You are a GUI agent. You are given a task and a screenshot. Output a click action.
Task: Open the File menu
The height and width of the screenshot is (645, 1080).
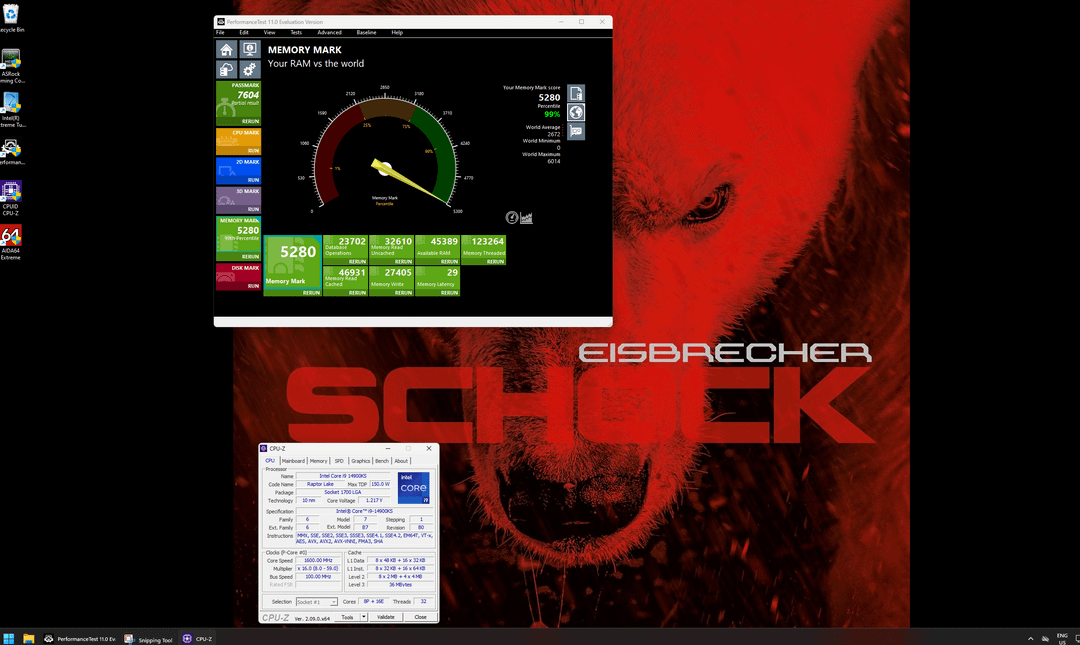(220, 32)
